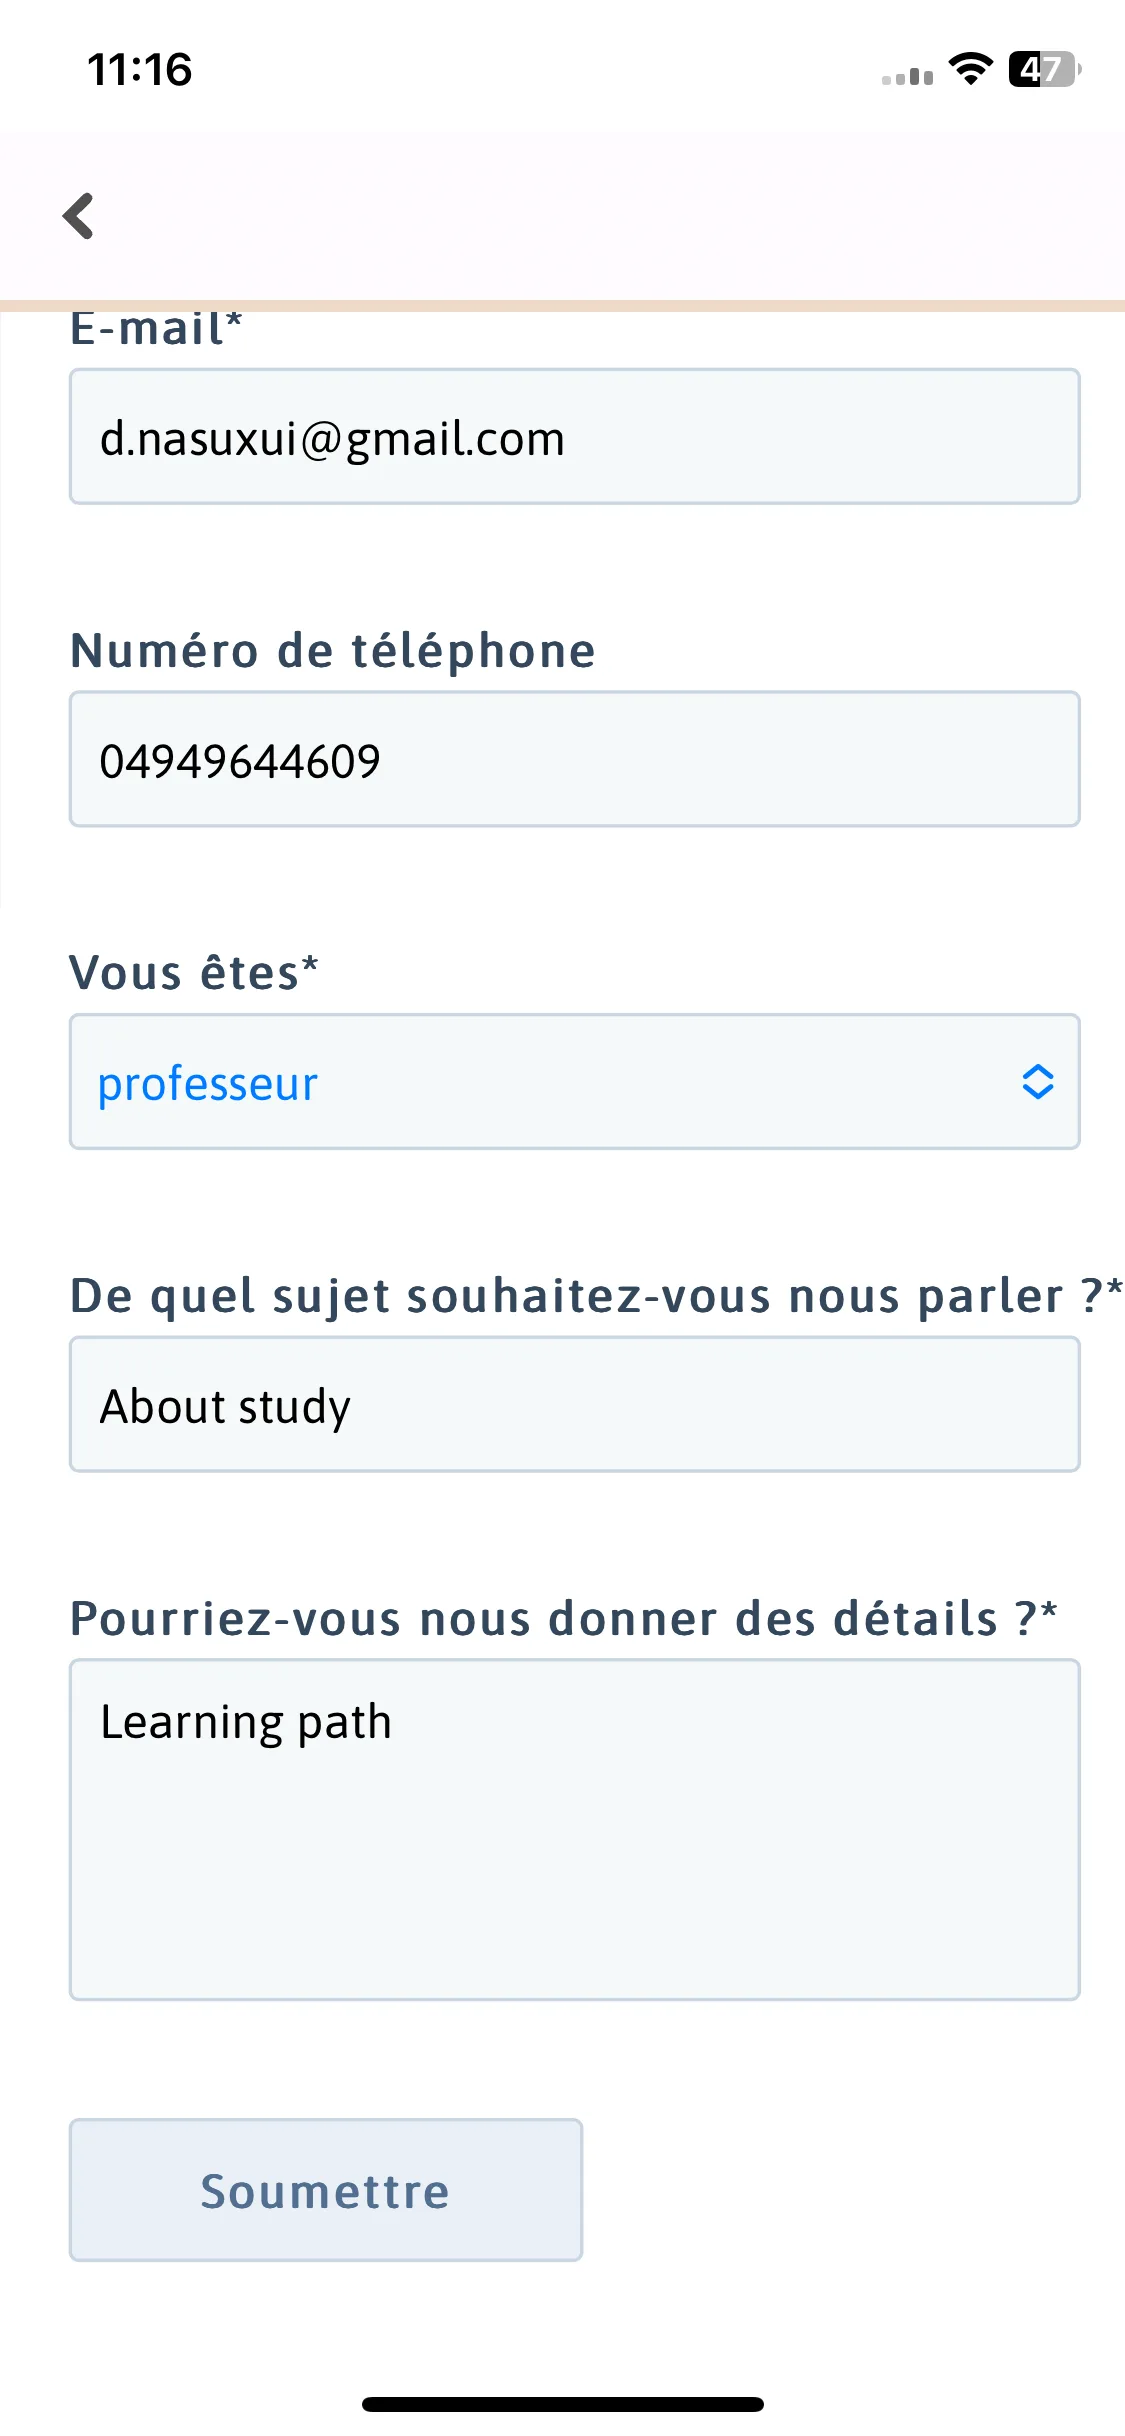Tap the Wi-Fi status icon
Viewport: 1125px width, 2436px height.
[969, 69]
